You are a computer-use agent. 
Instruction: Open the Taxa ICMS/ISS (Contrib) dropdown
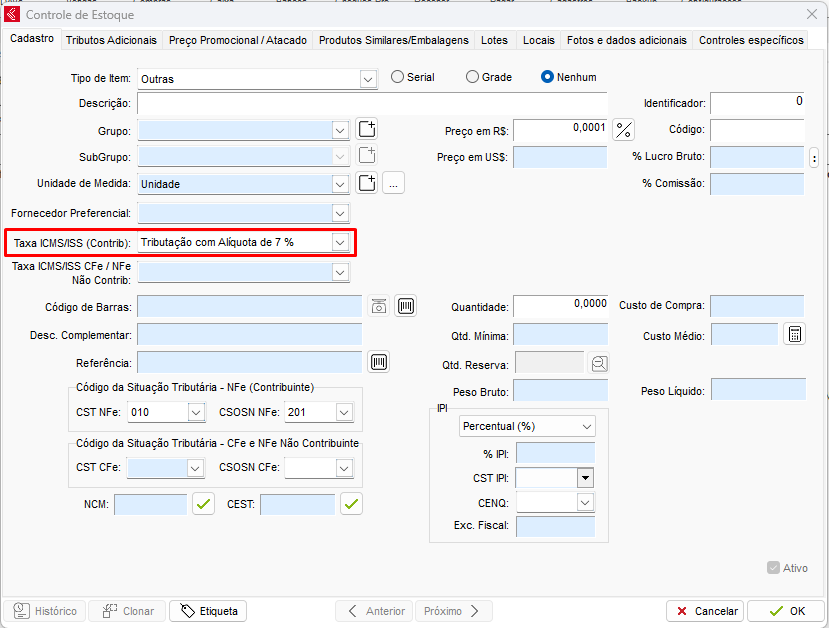[x=341, y=242]
